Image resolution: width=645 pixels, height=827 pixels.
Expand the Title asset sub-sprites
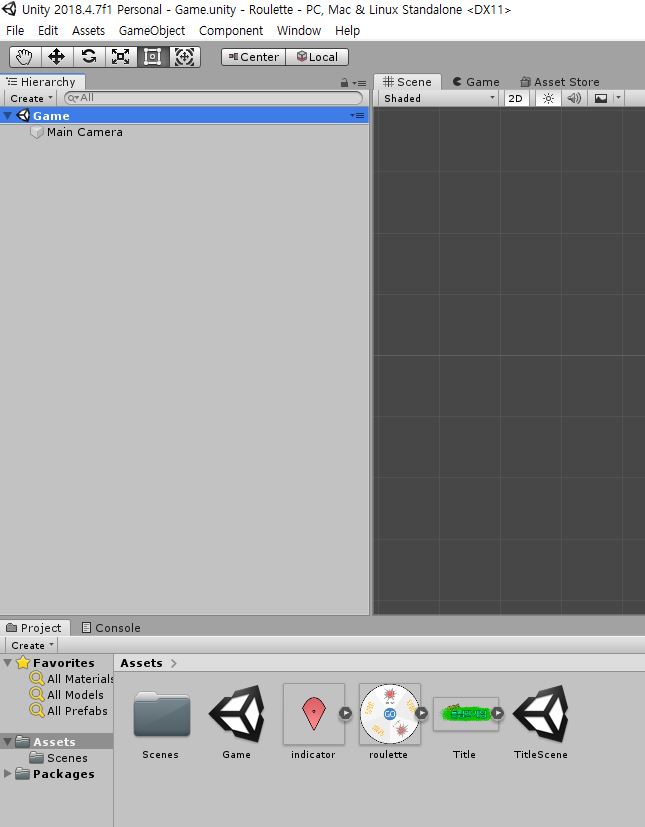[x=497, y=713]
